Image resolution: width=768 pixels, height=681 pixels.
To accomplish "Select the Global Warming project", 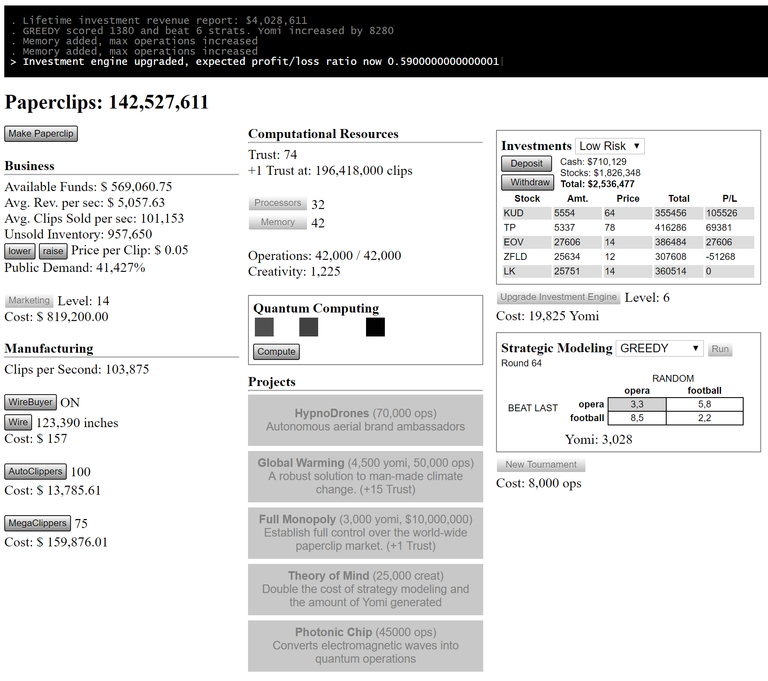I will point(365,477).
